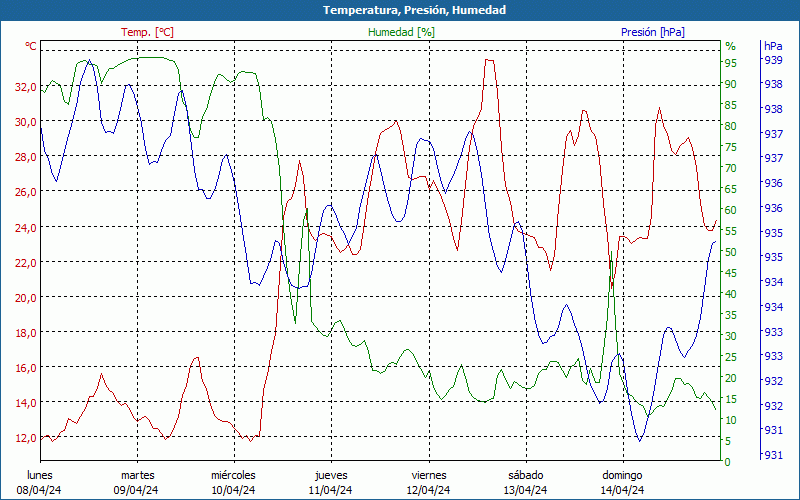Click the 80 humidity axis value

tap(731, 126)
